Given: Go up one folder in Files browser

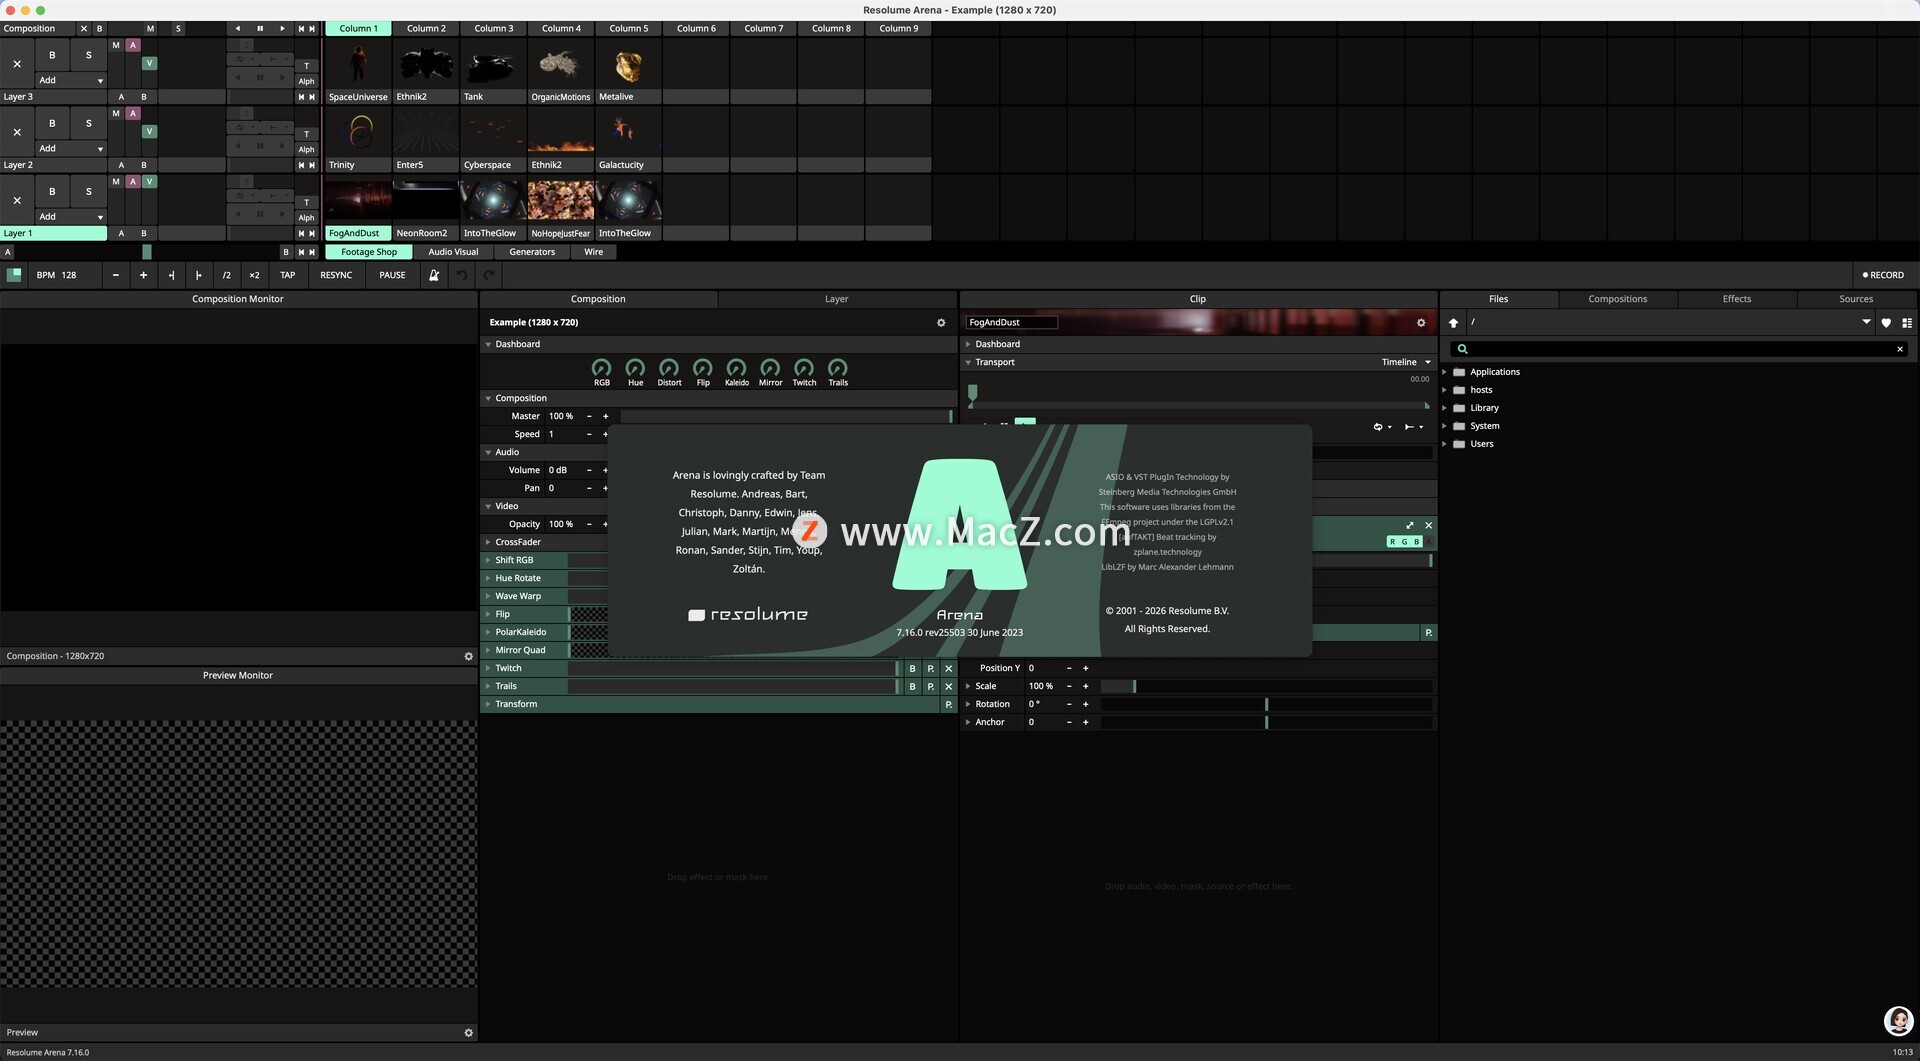Looking at the screenshot, I should [x=1453, y=323].
